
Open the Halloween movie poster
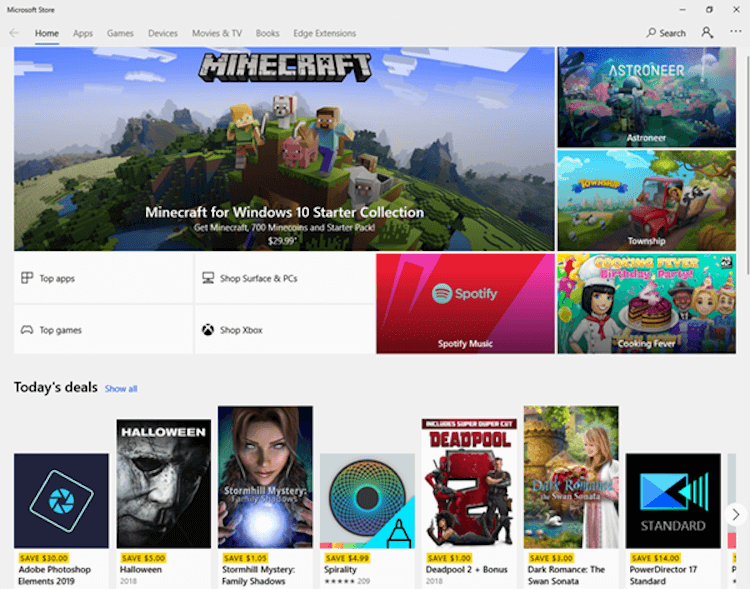tap(164, 484)
